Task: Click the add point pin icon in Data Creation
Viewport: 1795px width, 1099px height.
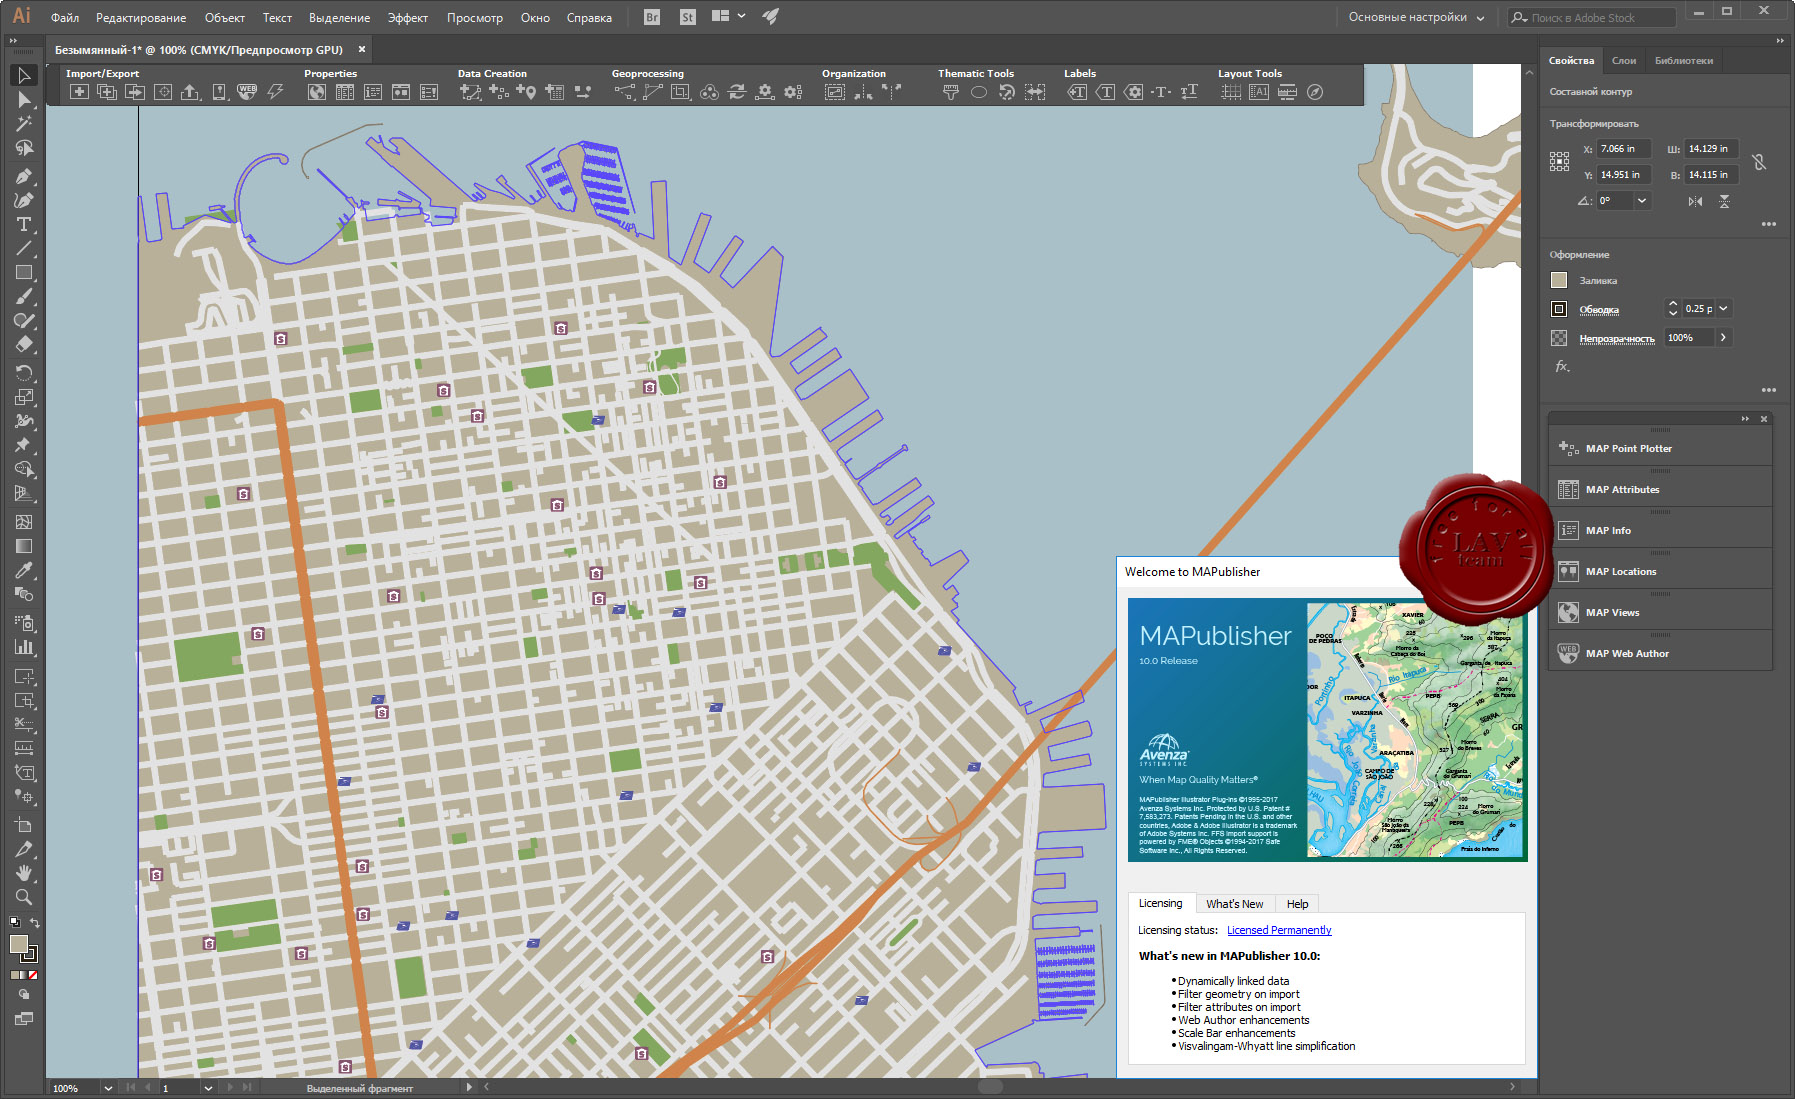Action: (526, 92)
